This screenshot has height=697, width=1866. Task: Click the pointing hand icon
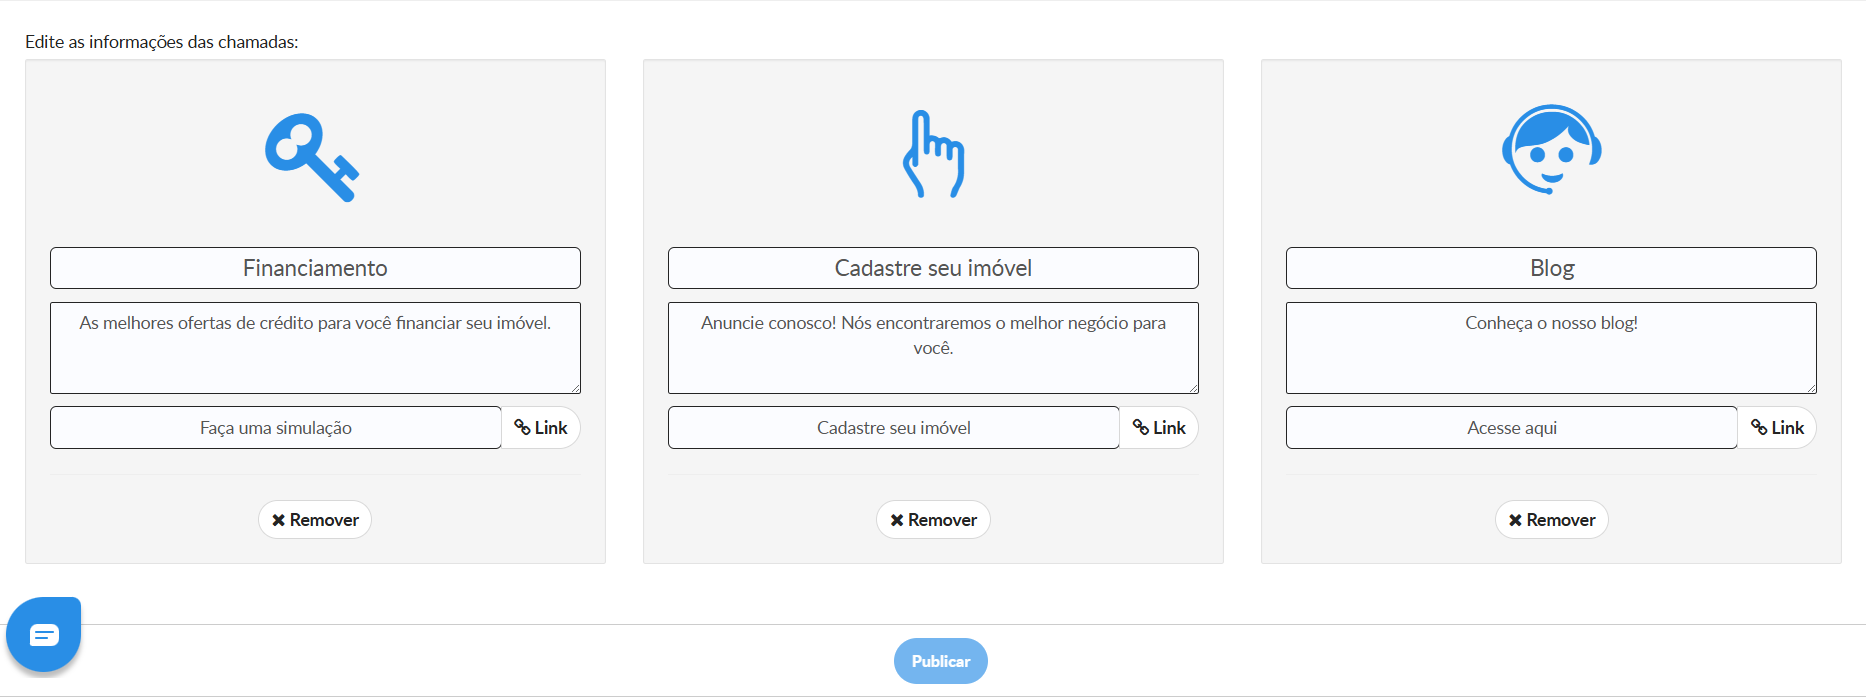933,154
